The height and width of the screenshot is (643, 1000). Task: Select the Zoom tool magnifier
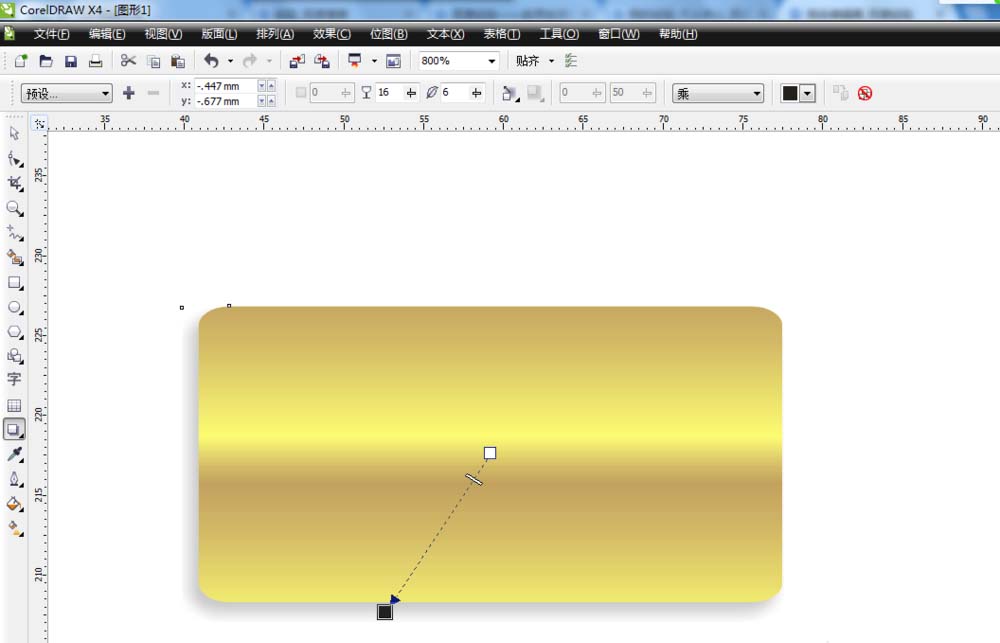pyautogui.click(x=14, y=208)
